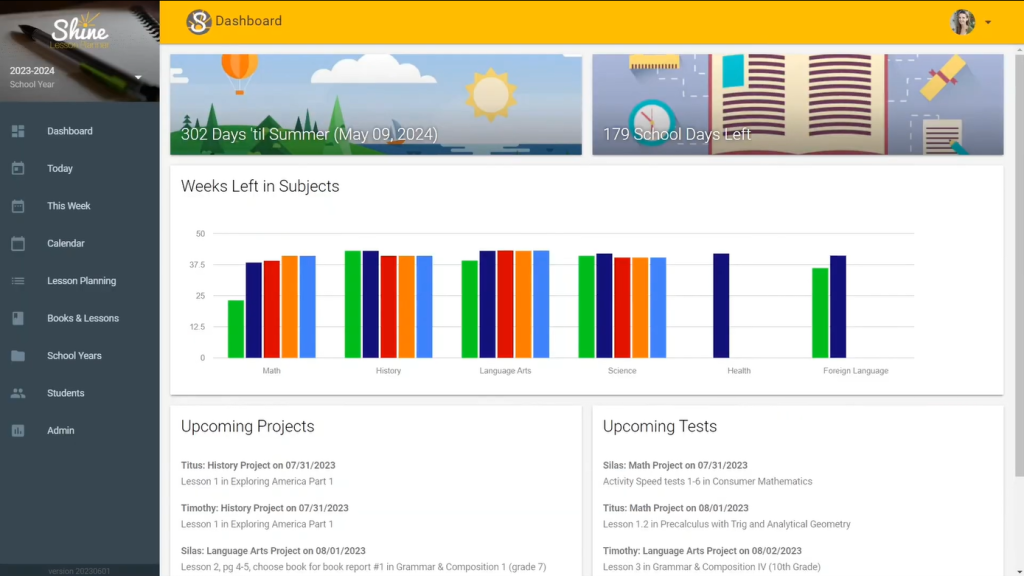Image resolution: width=1024 pixels, height=576 pixels.
Task: Click the Today calendar icon in sidebar
Action: (x=18, y=169)
